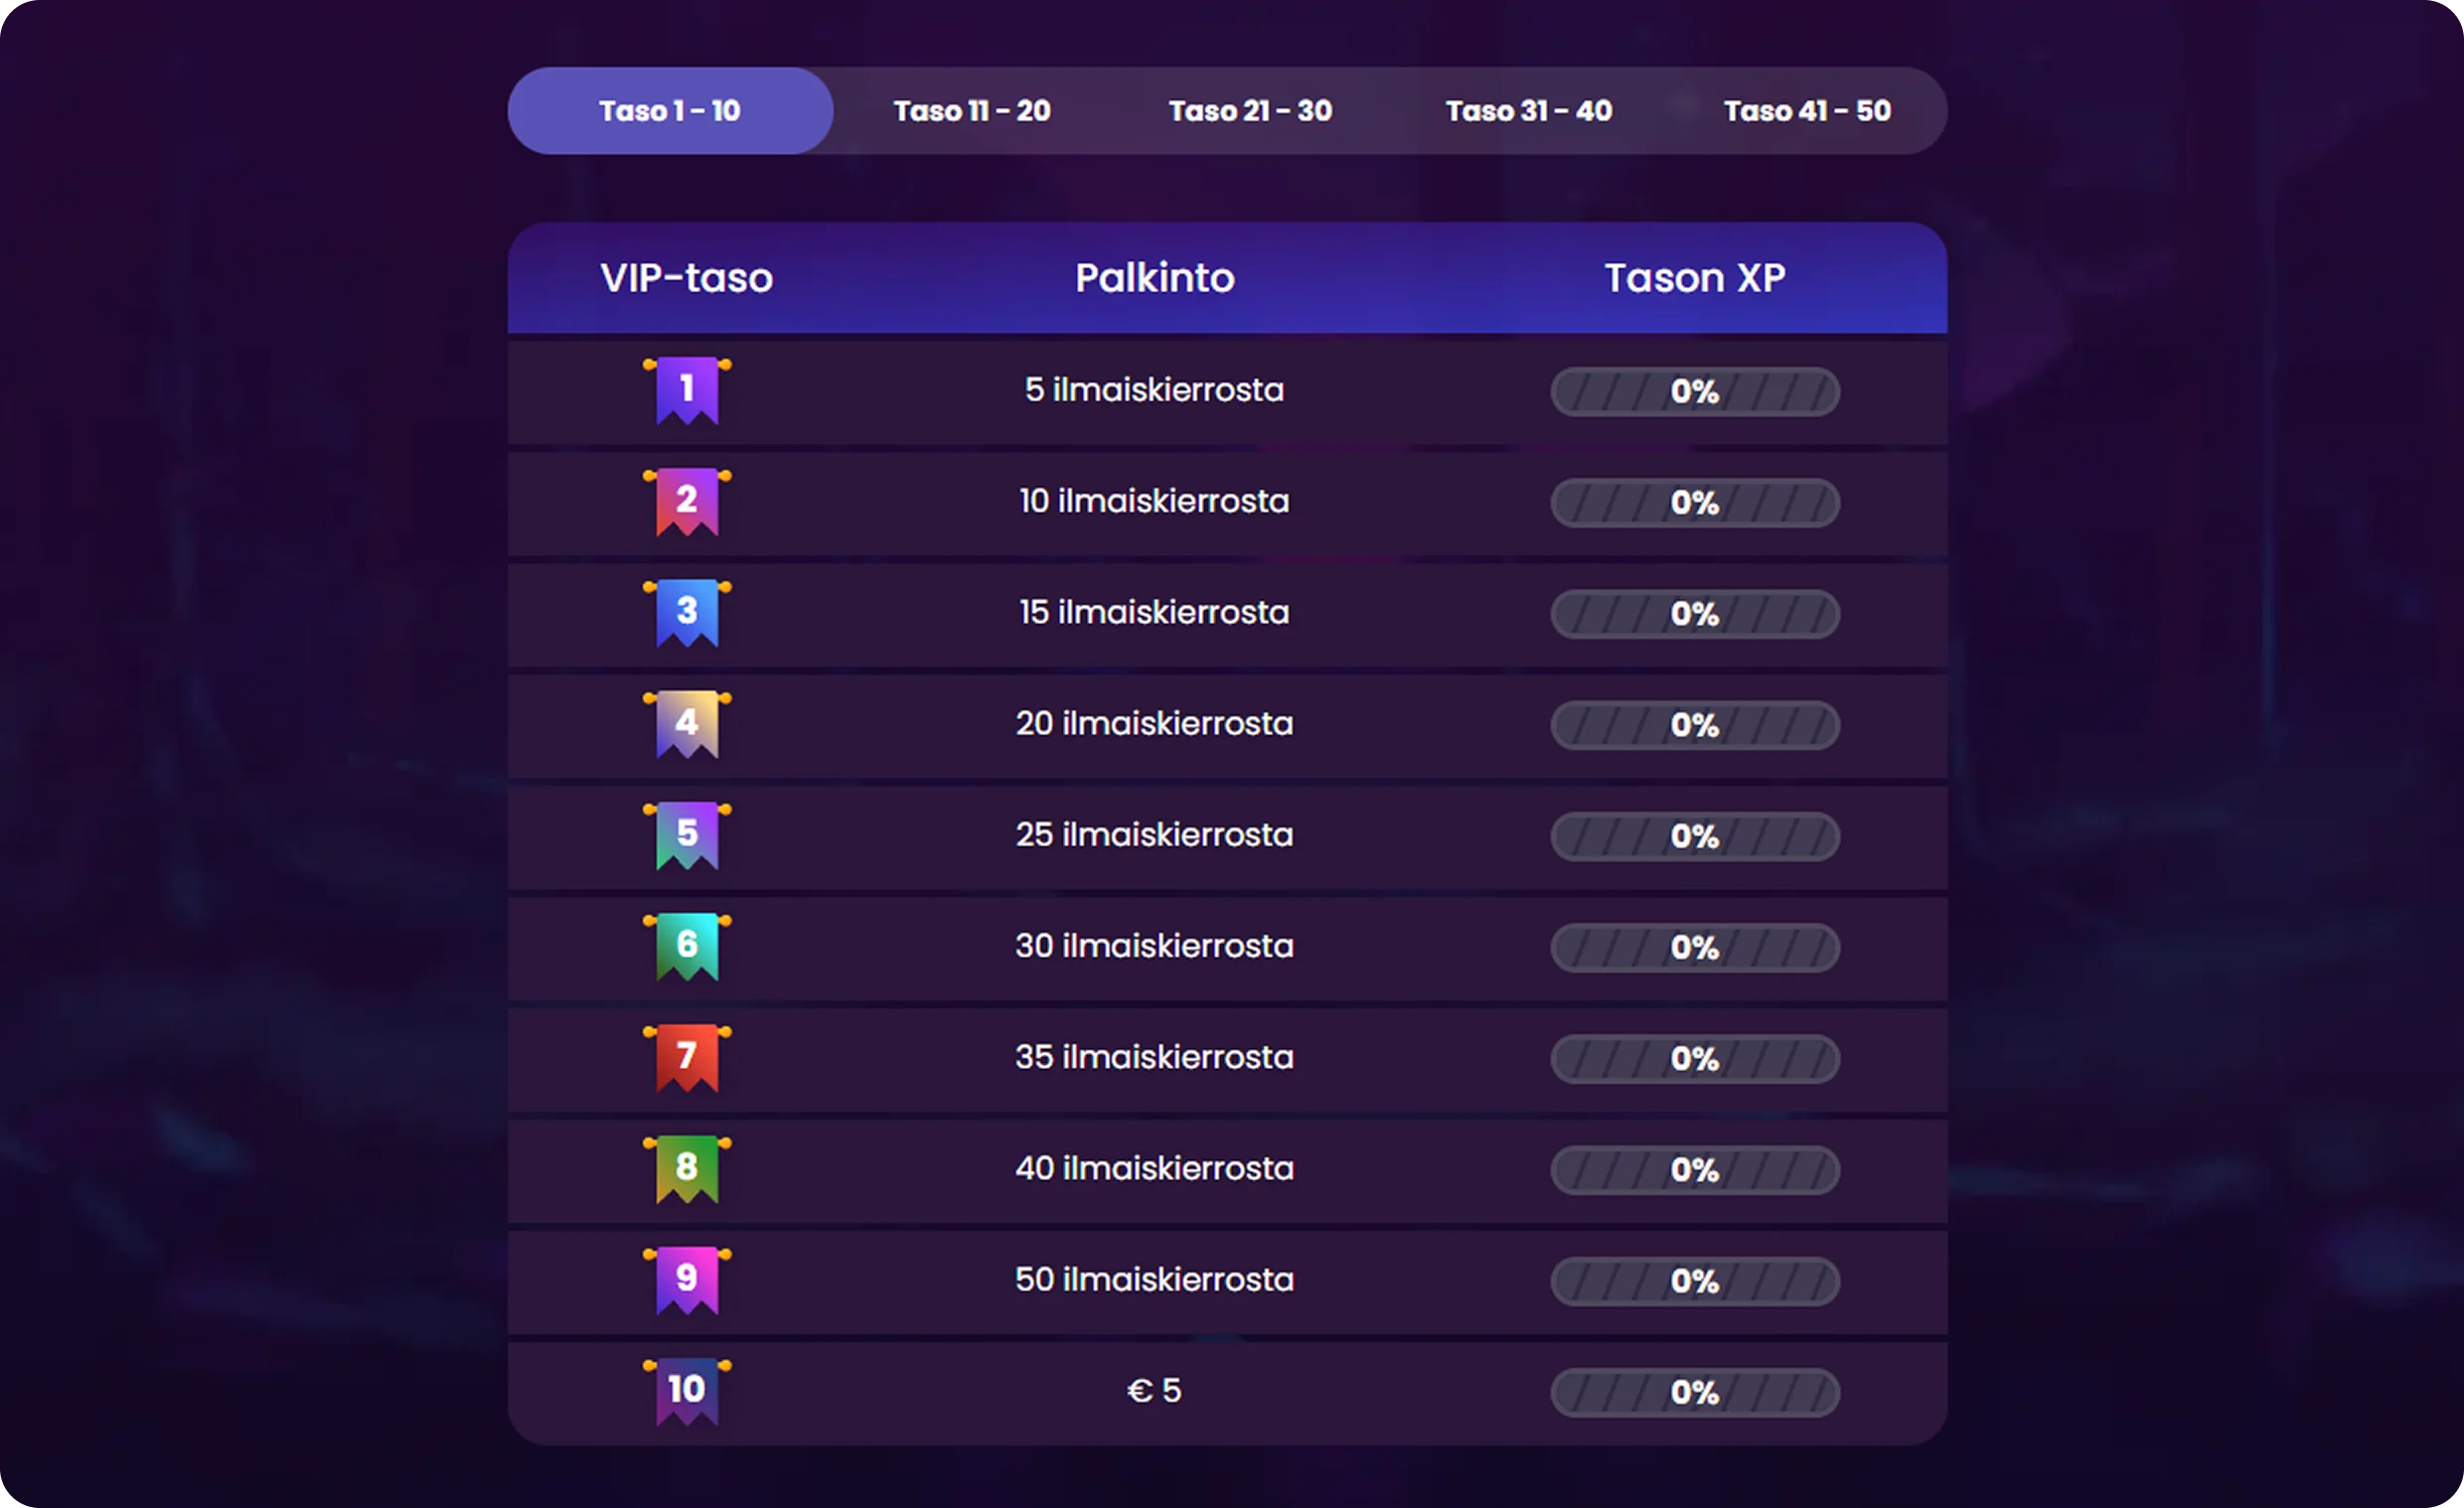Screen dimensions: 2464x1508
Task: Click the blue level 3 badge icon
Action: tap(687, 612)
